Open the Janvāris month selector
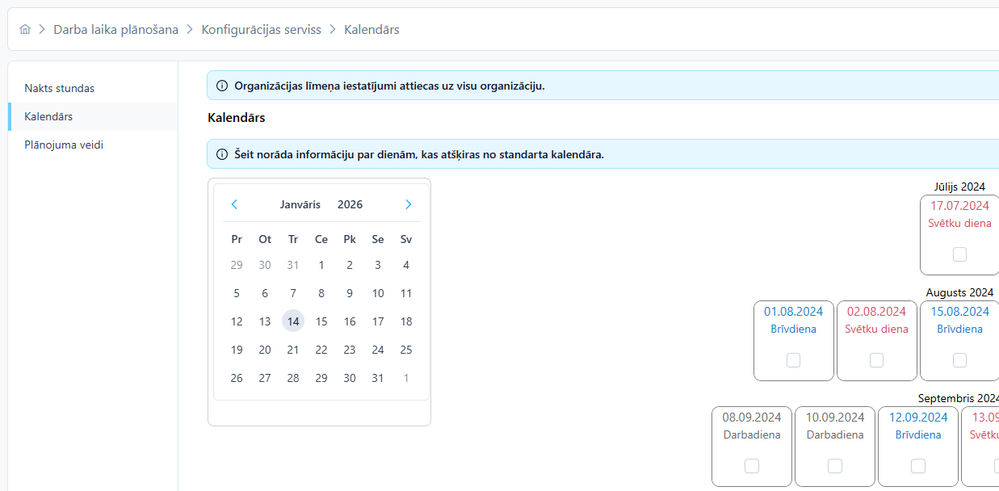Viewport: 999px width, 491px height. [300, 204]
